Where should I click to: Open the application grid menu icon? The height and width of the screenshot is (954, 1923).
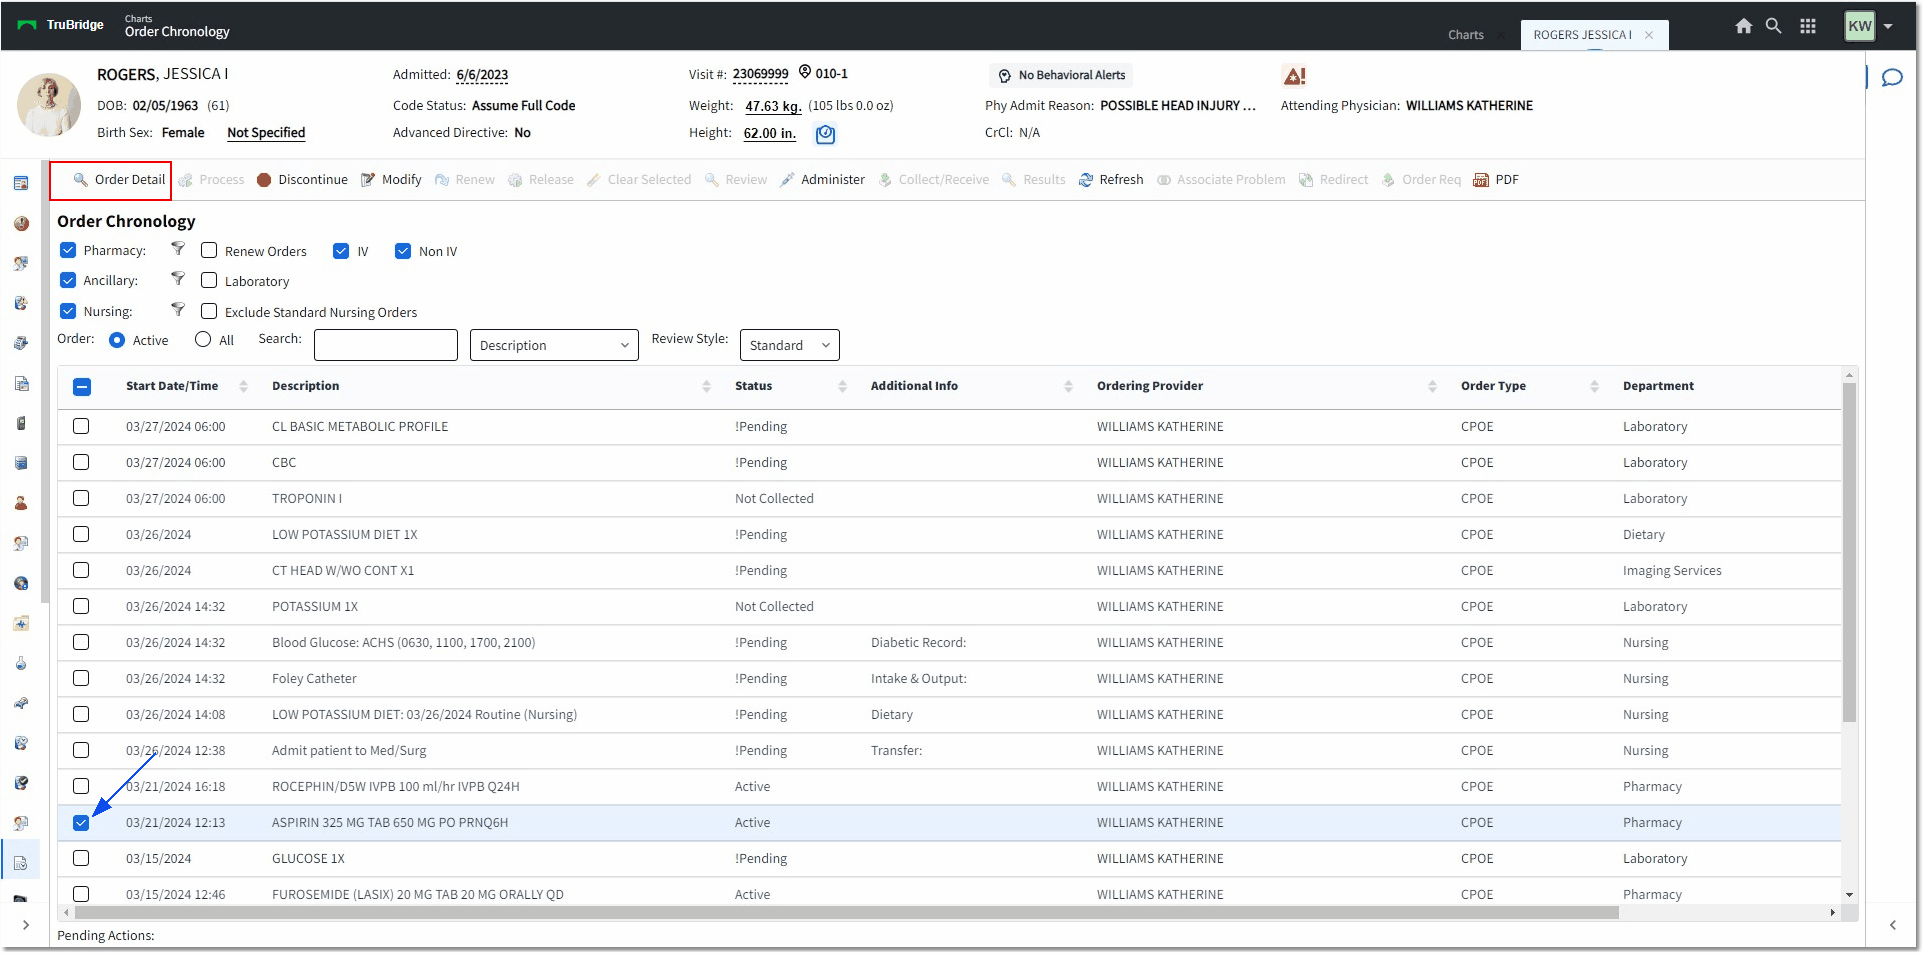pyautogui.click(x=1808, y=26)
